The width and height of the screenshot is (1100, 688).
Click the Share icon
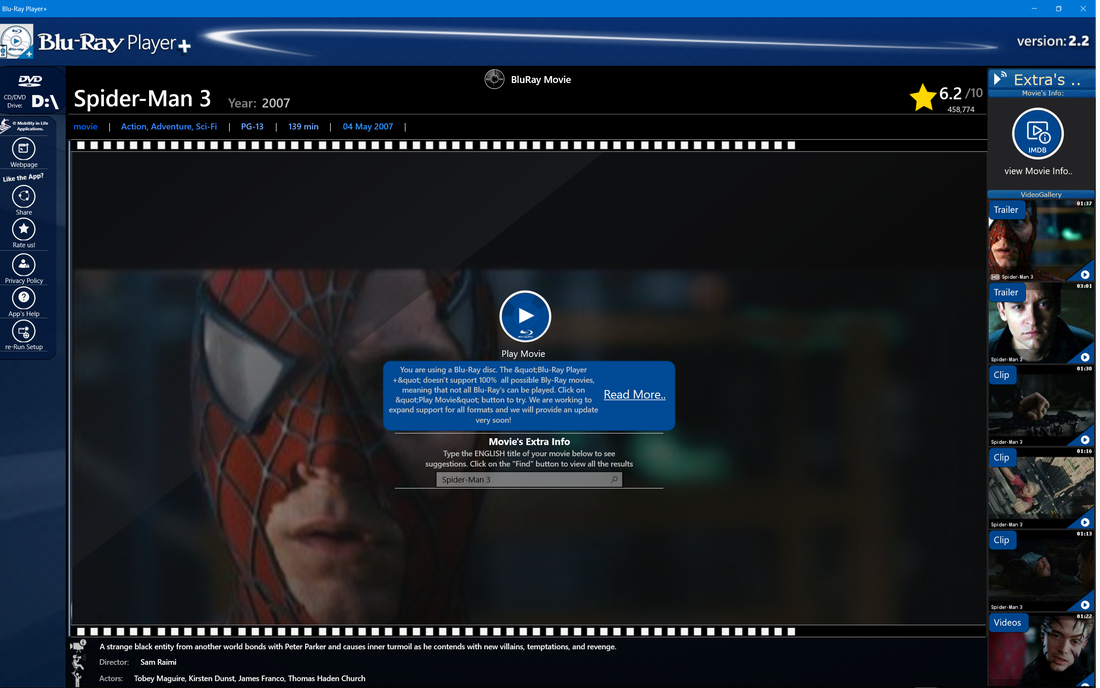23,196
